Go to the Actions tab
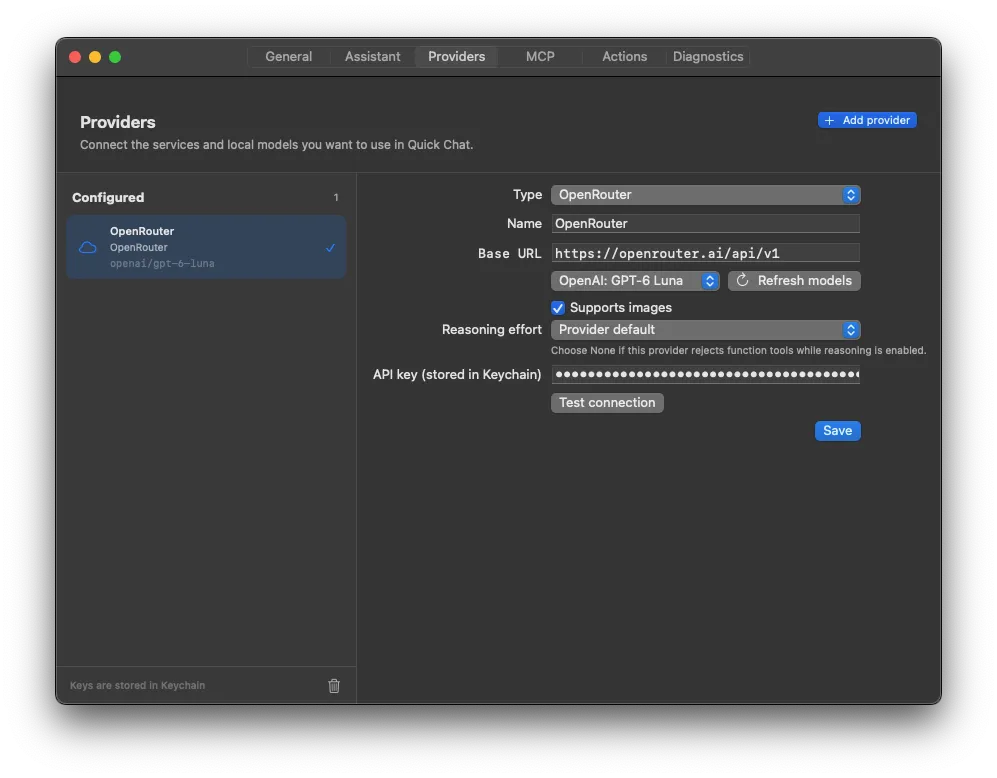The width and height of the screenshot is (997, 778). pyautogui.click(x=624, y=57)
